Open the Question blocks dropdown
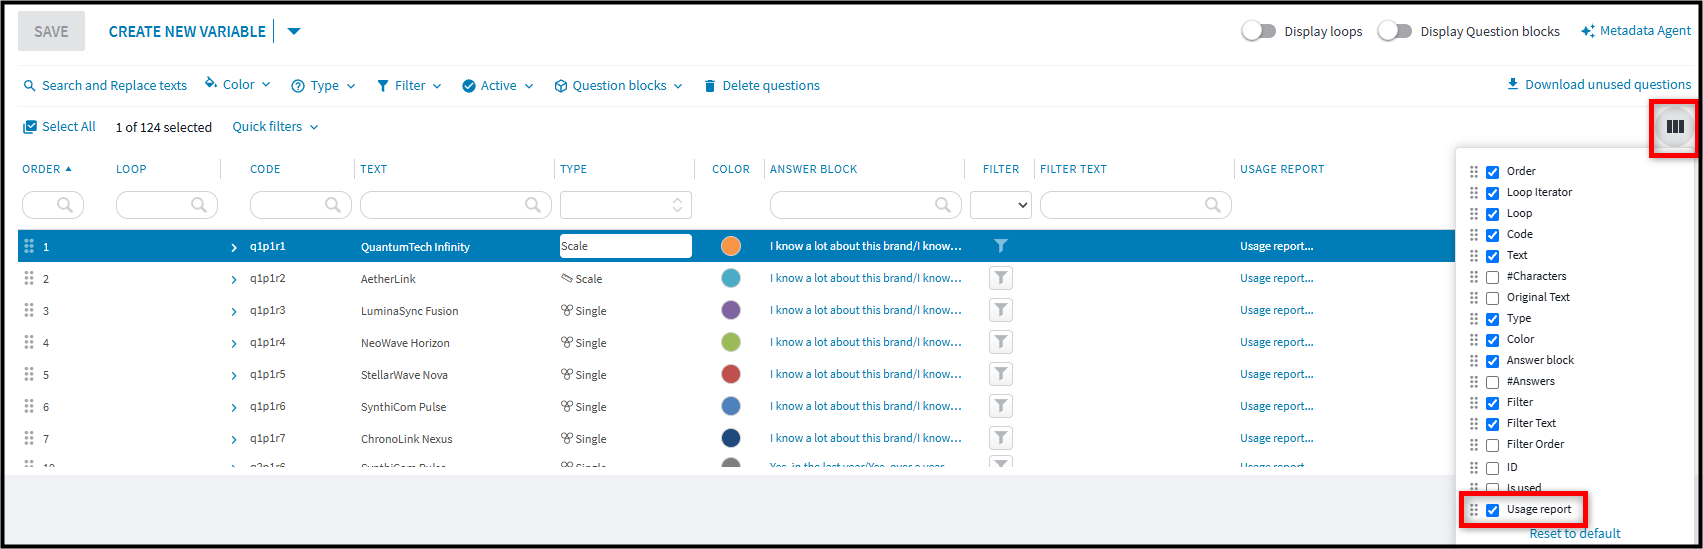 (619, 86)
